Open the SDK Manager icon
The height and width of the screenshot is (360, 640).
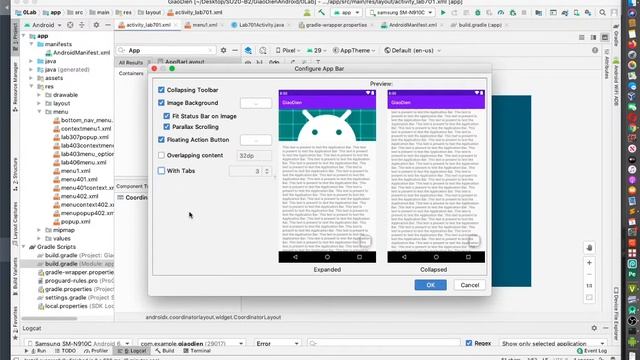pos(588,13)
